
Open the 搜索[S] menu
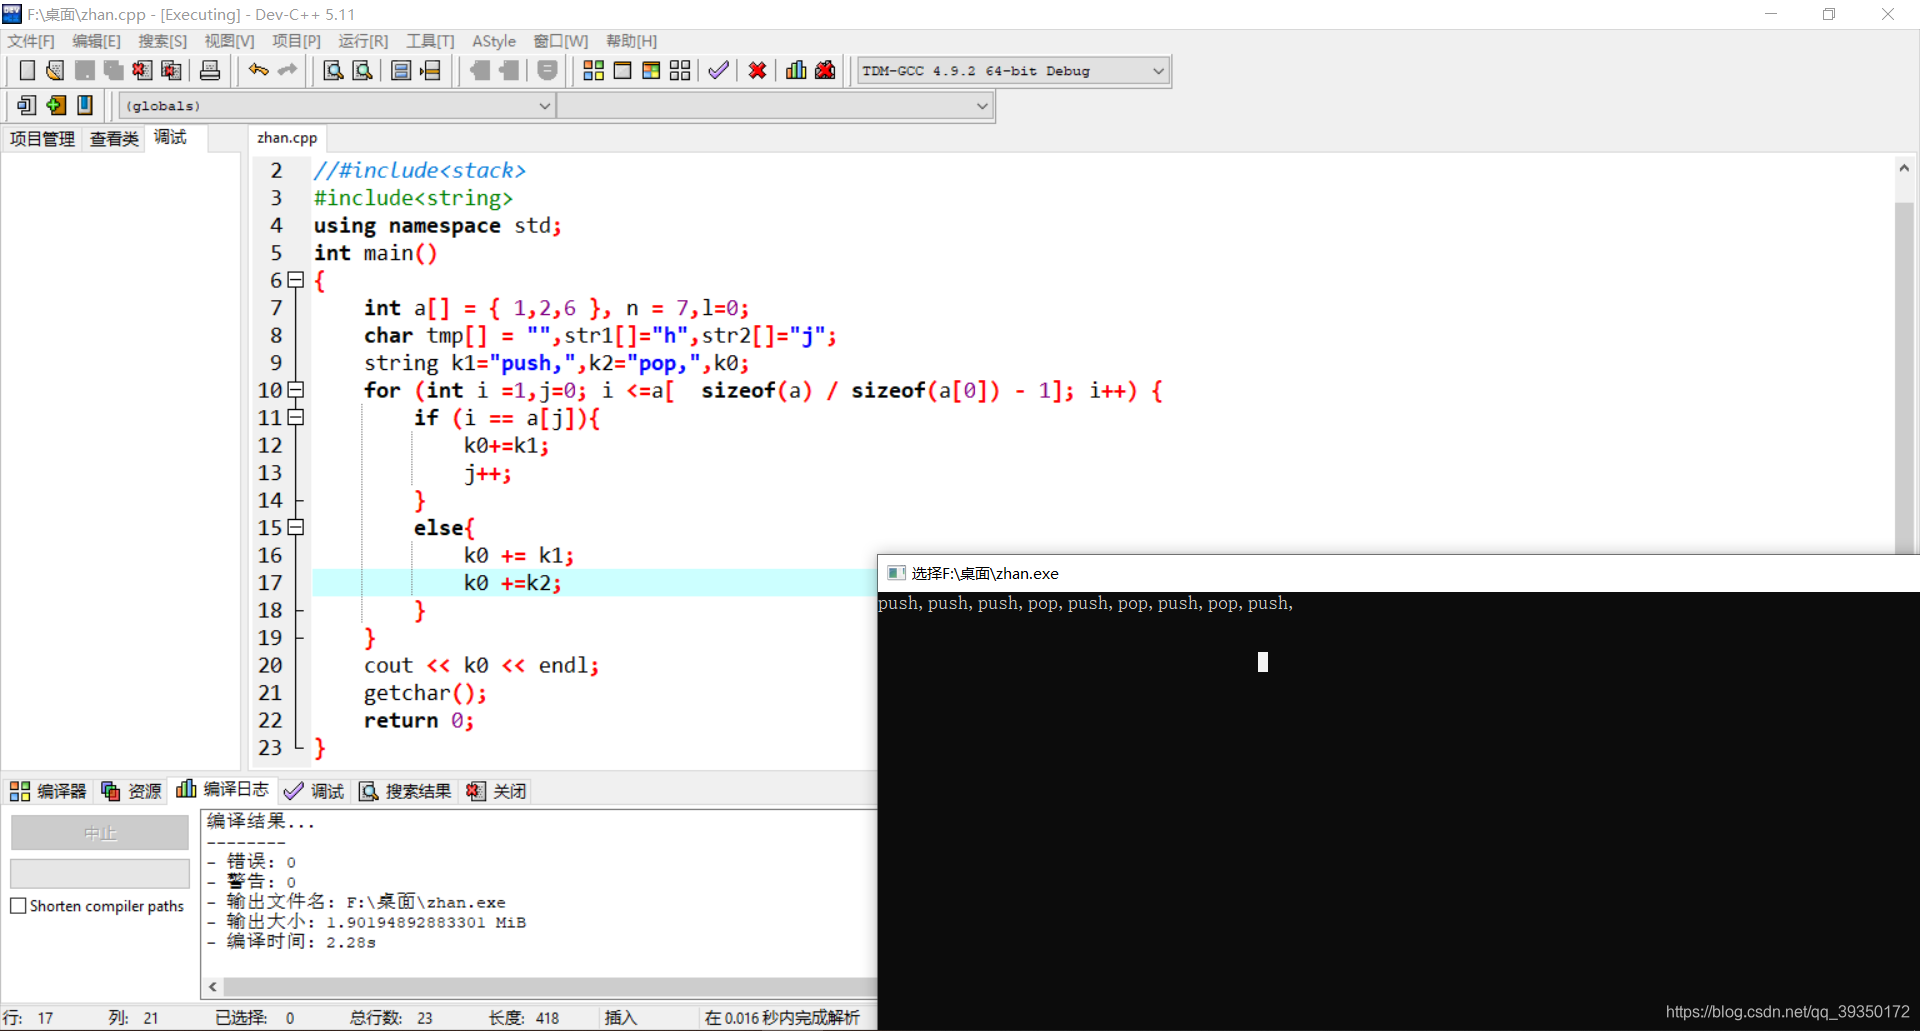pos(163,41)
